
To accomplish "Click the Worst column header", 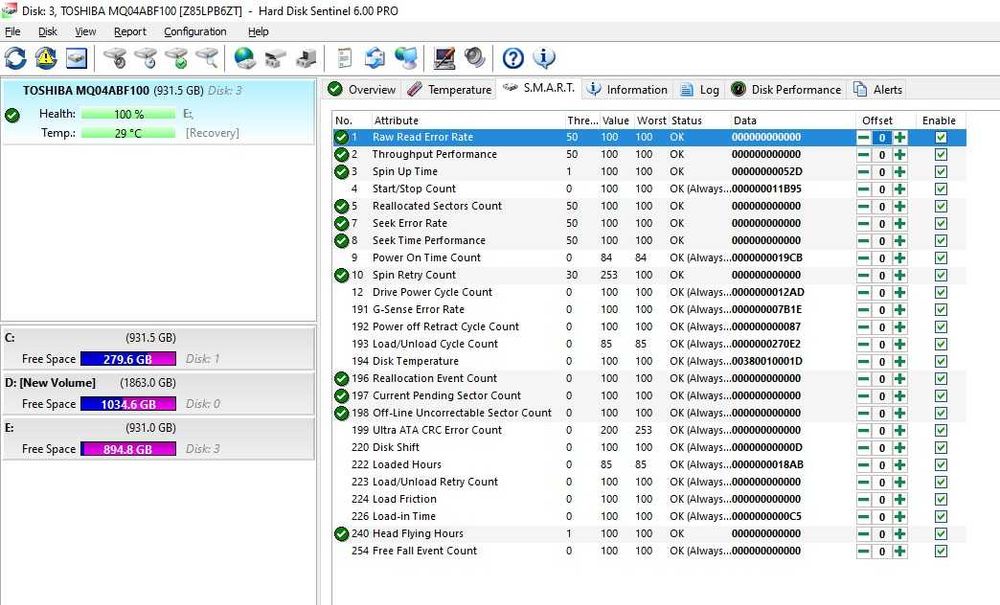I will [651, 120].
